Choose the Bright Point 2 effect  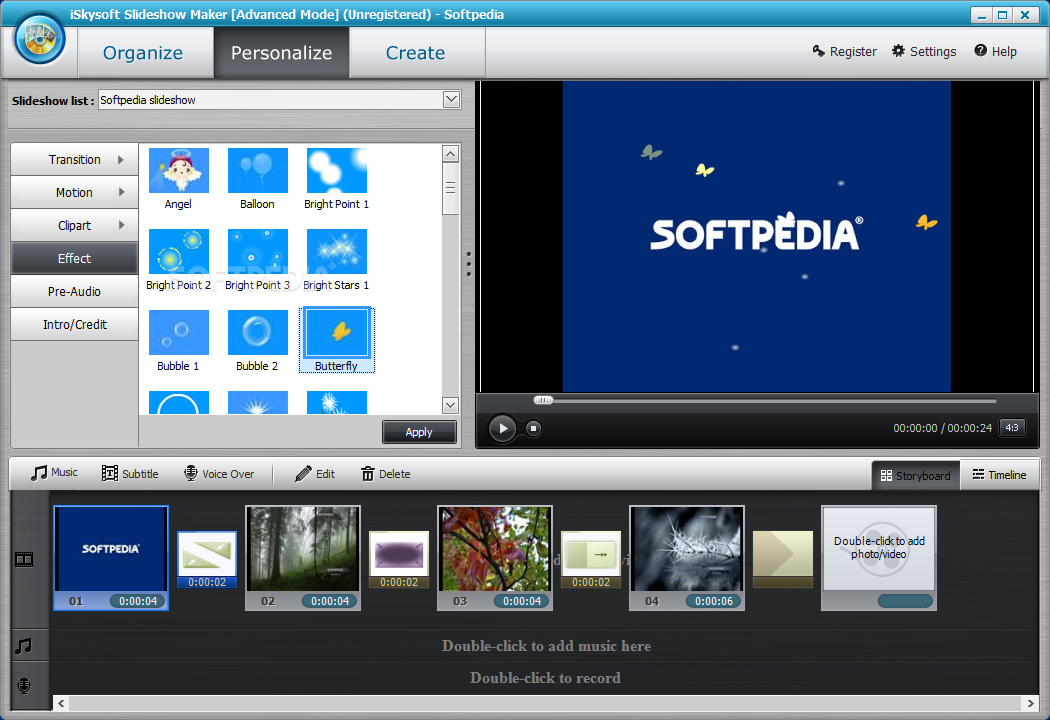tap(178, 252)
